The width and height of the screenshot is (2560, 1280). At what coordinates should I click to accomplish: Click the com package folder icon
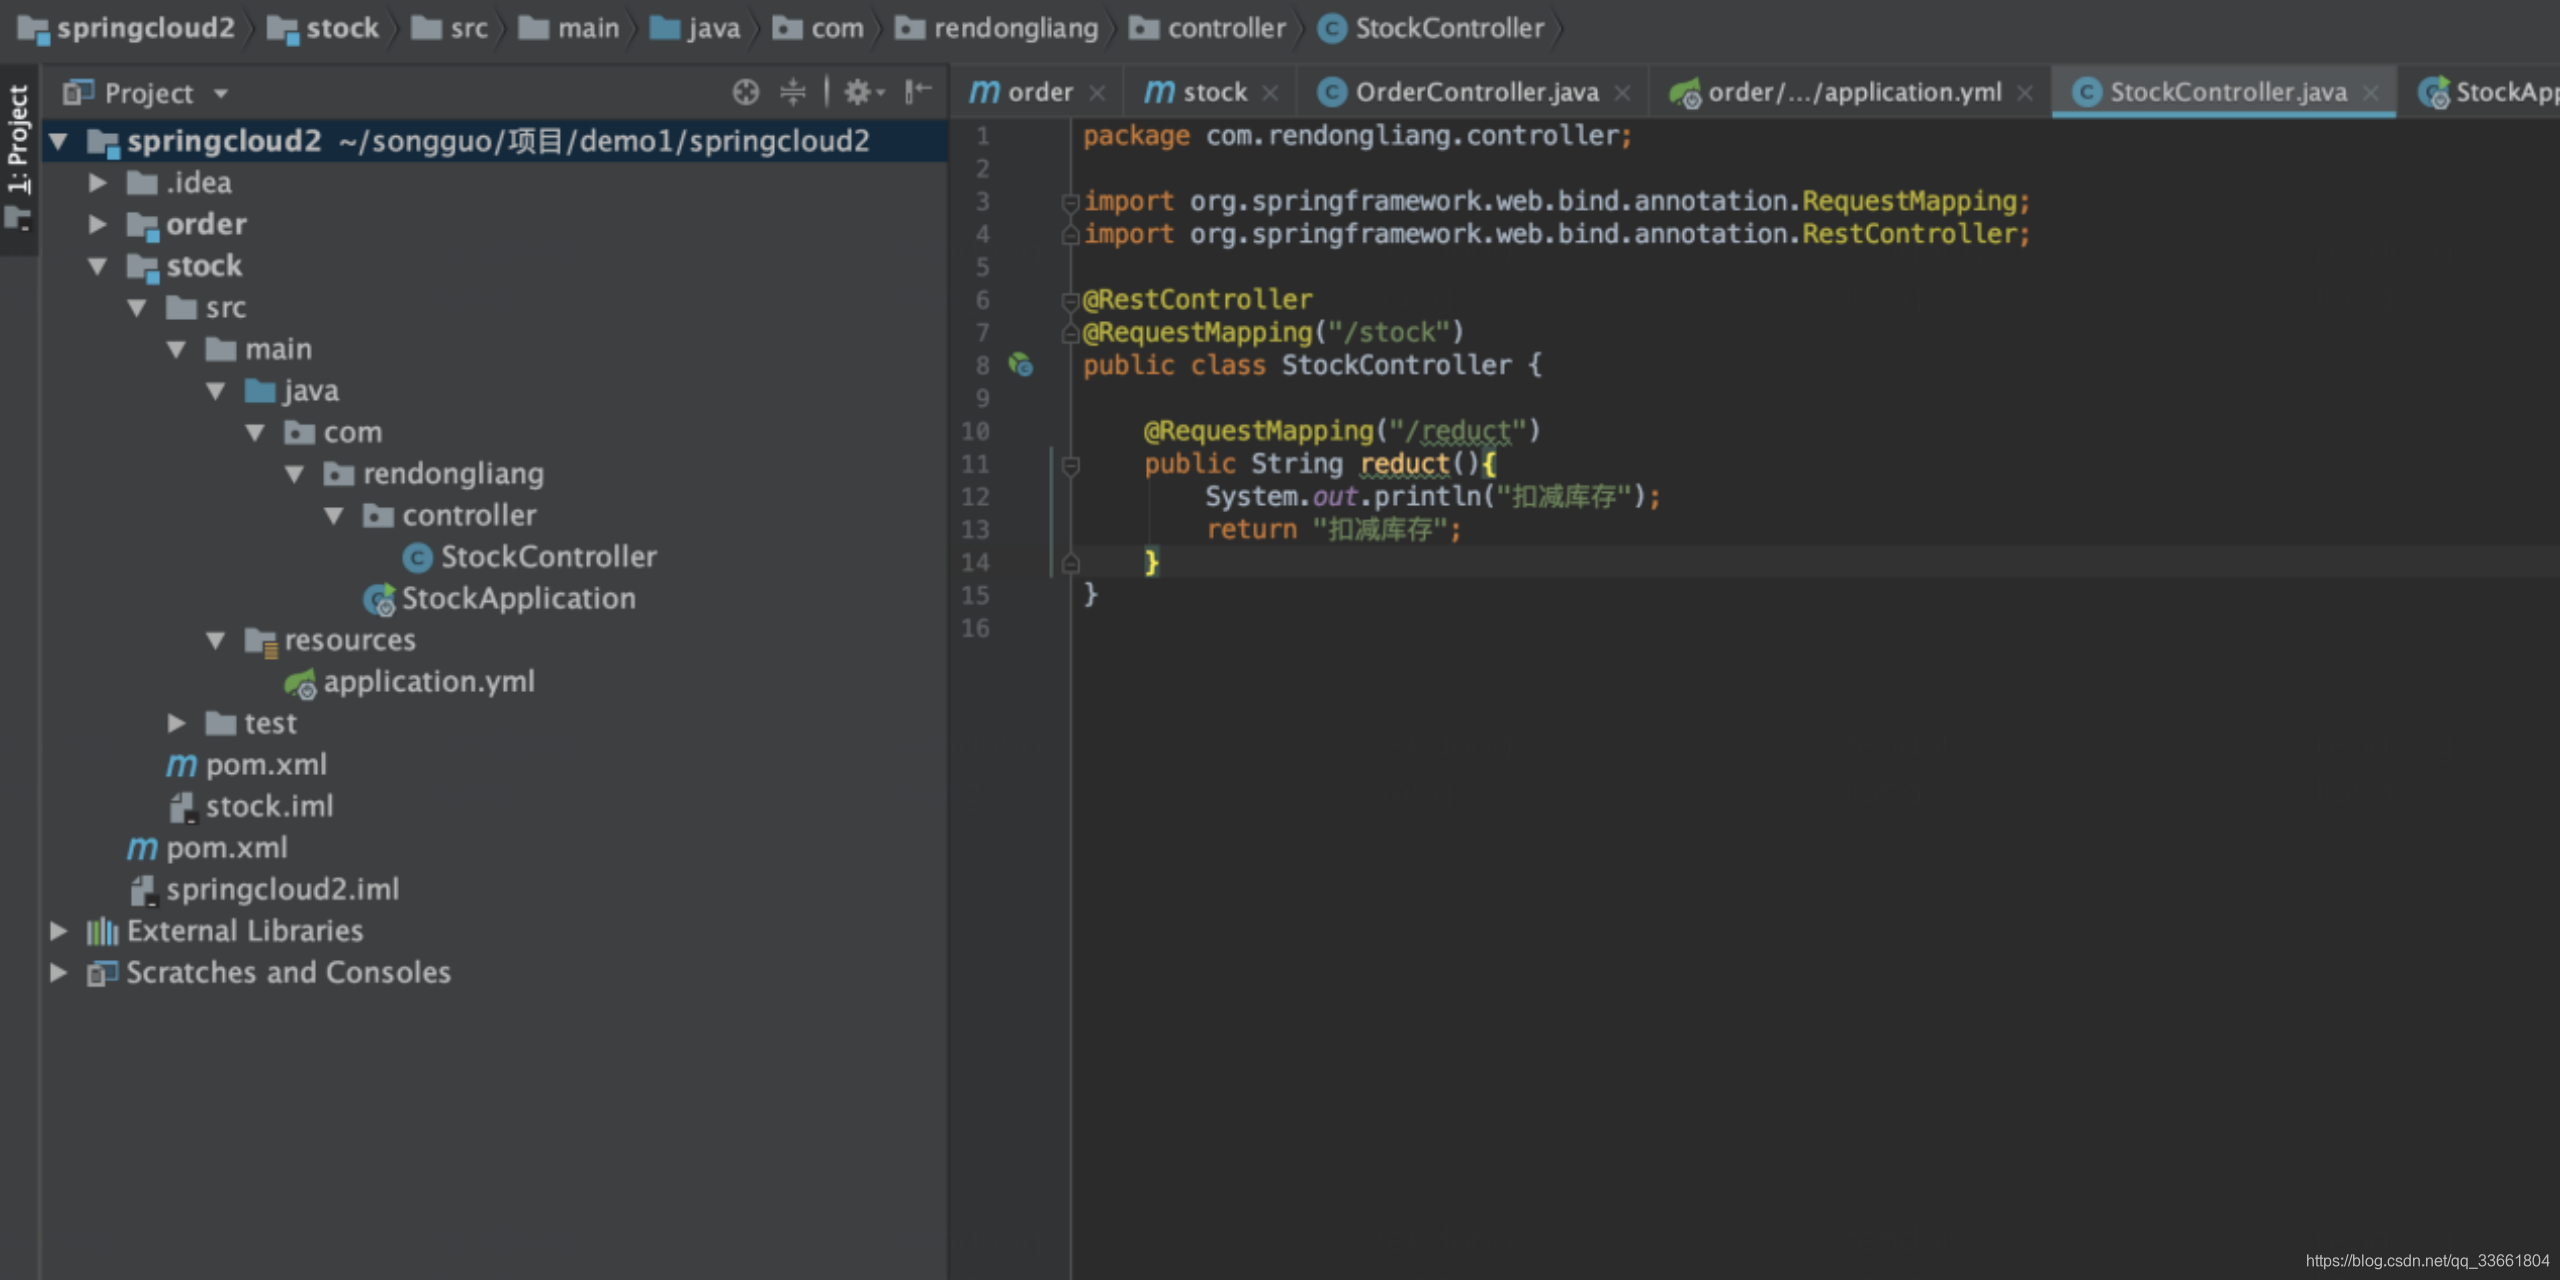click(x=299, y=433)
